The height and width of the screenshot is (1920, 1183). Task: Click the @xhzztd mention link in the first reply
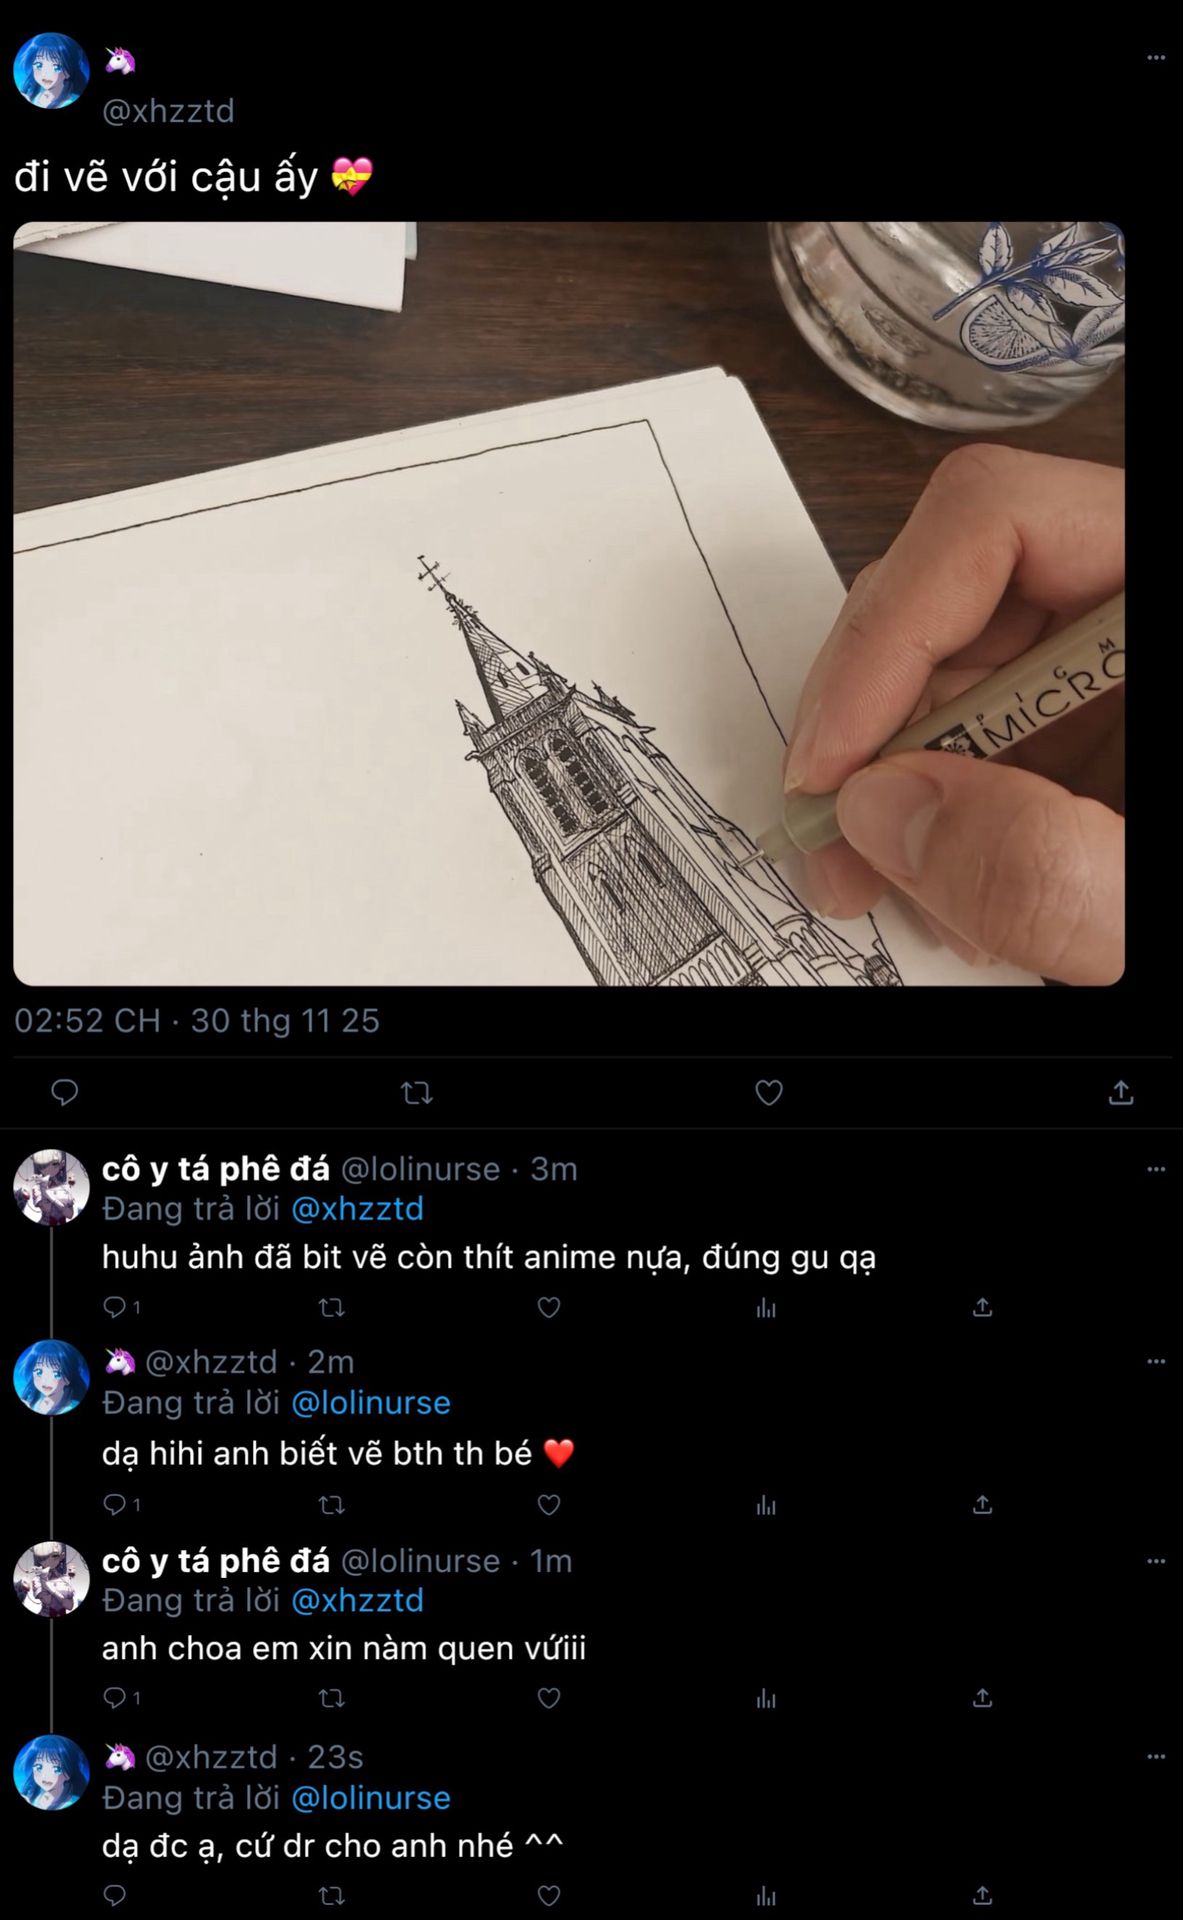357,1209
